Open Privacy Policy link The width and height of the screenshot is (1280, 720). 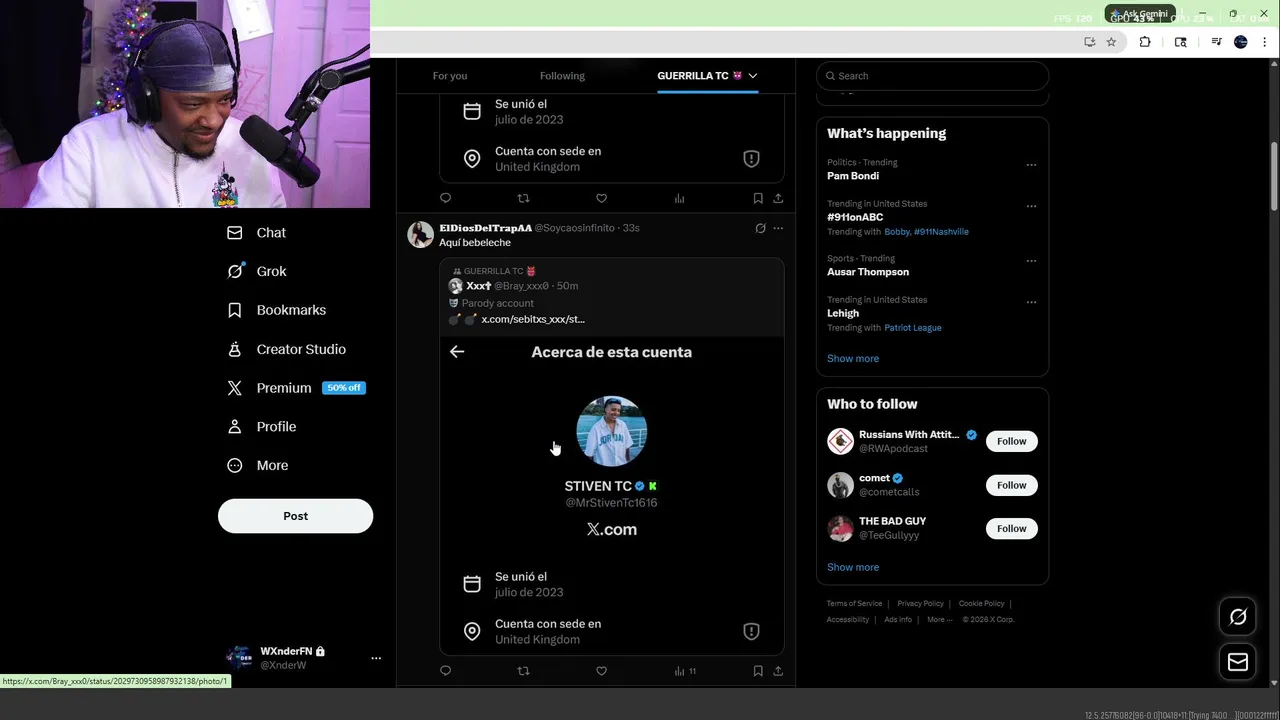coord(920,604)
